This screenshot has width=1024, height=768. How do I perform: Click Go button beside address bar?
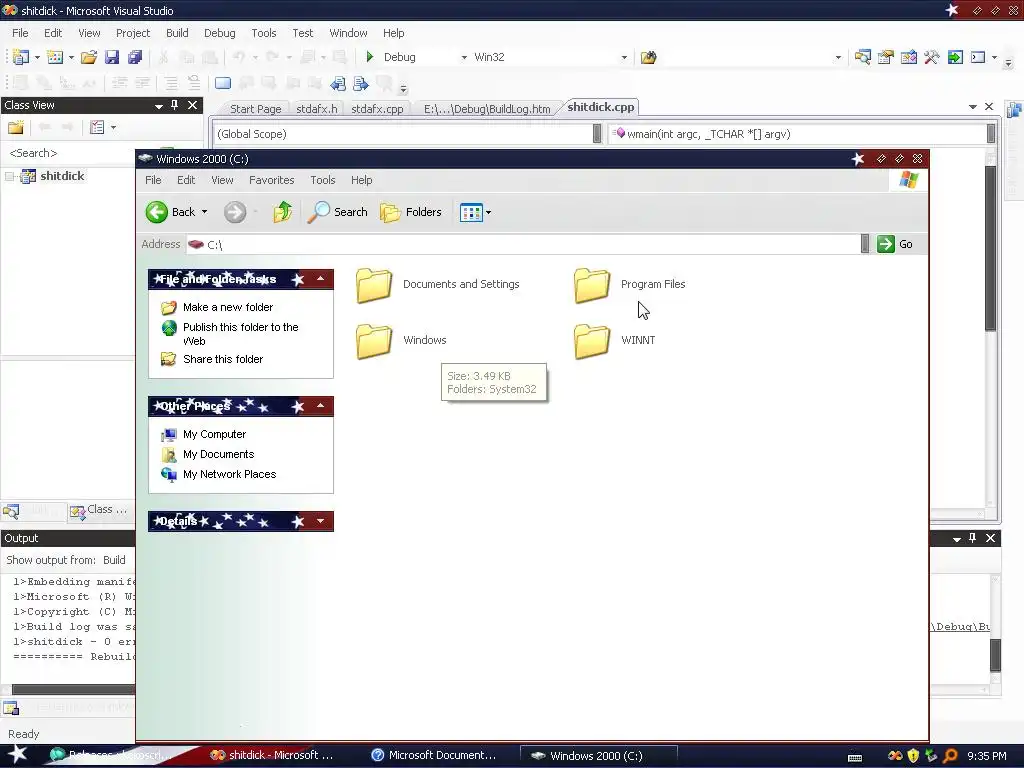click(896, 244)
